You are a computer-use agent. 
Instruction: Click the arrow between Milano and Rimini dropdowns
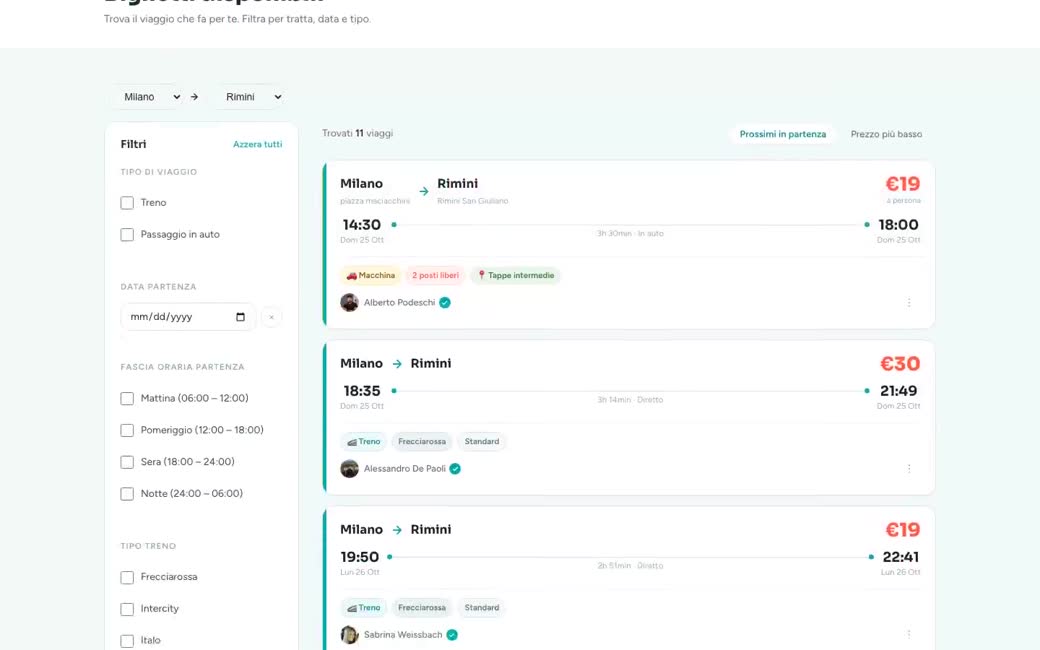(194, 97)
